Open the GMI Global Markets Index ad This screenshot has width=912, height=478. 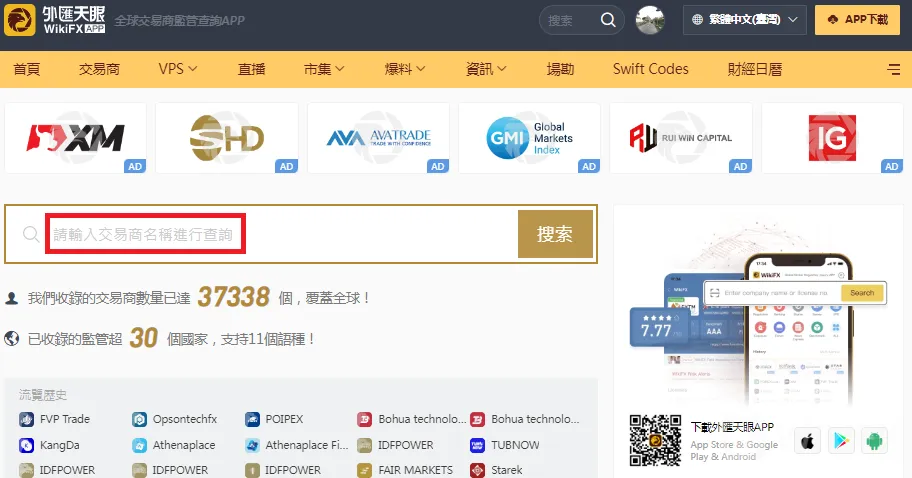click(529, 138)
